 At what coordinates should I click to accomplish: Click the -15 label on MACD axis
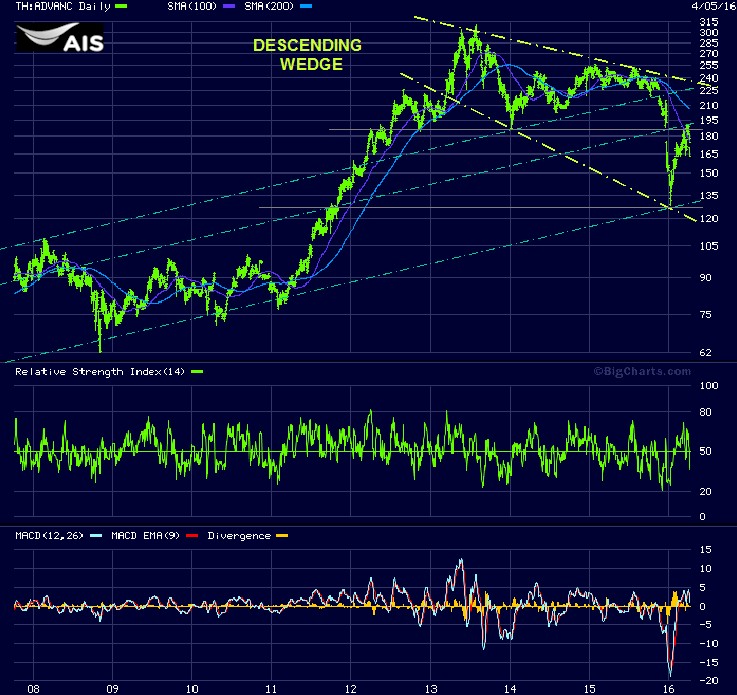coord(709,663)
